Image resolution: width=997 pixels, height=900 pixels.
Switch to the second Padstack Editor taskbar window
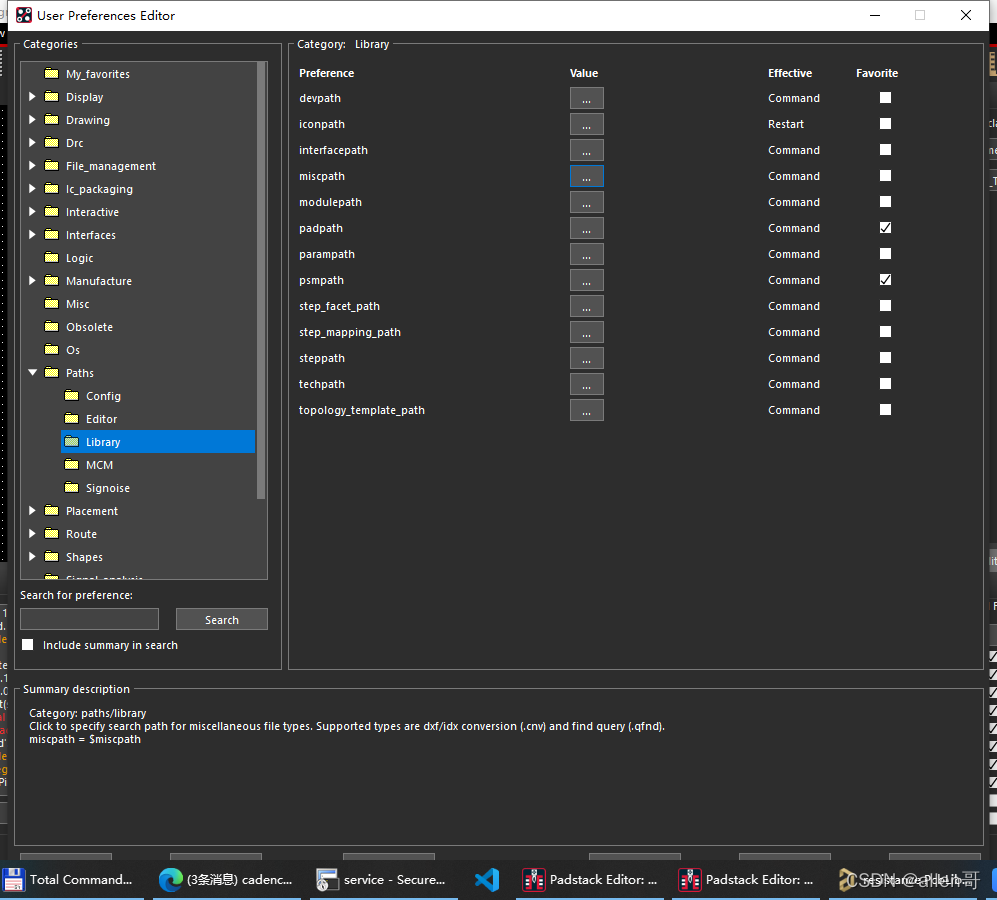pyautogui.click(x=746, y=880)
